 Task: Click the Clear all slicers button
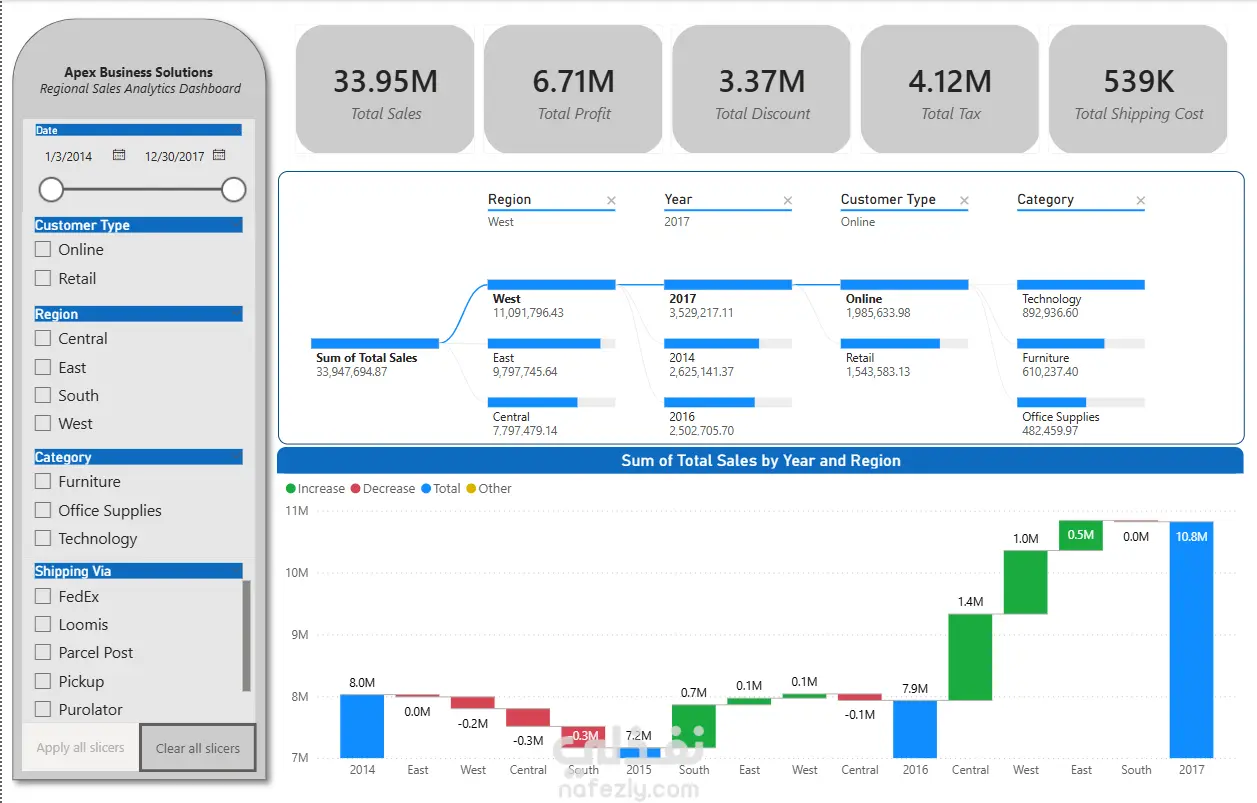[197, 748]
